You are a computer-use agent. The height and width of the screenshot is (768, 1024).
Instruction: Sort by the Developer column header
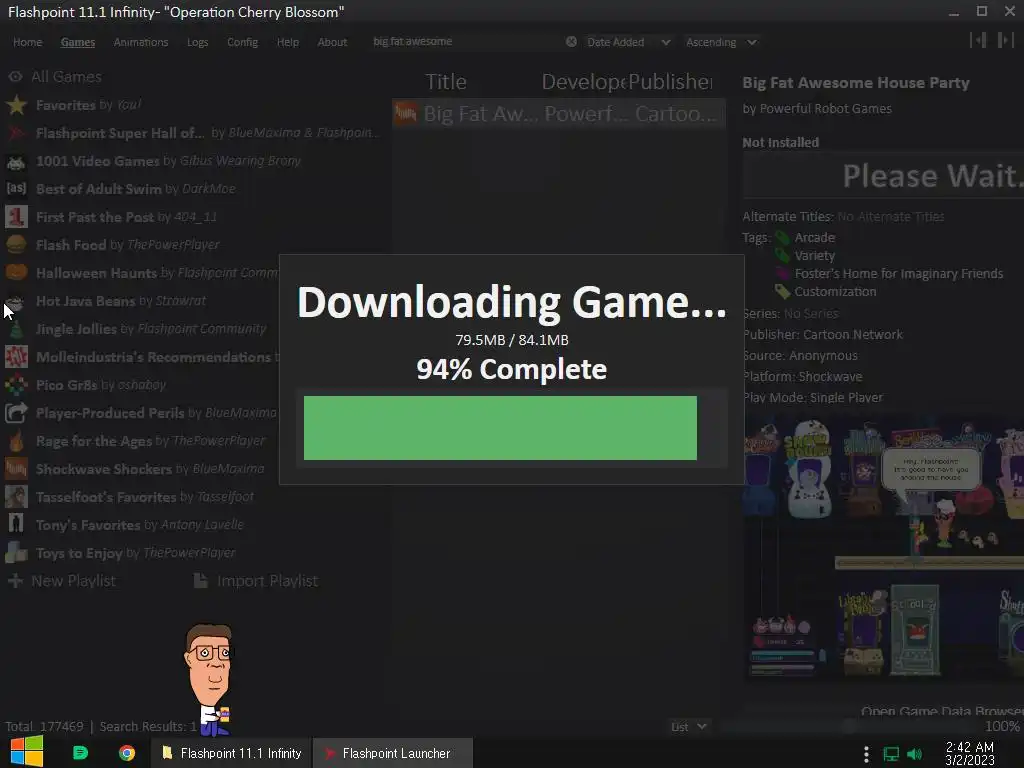coord(583,82)
